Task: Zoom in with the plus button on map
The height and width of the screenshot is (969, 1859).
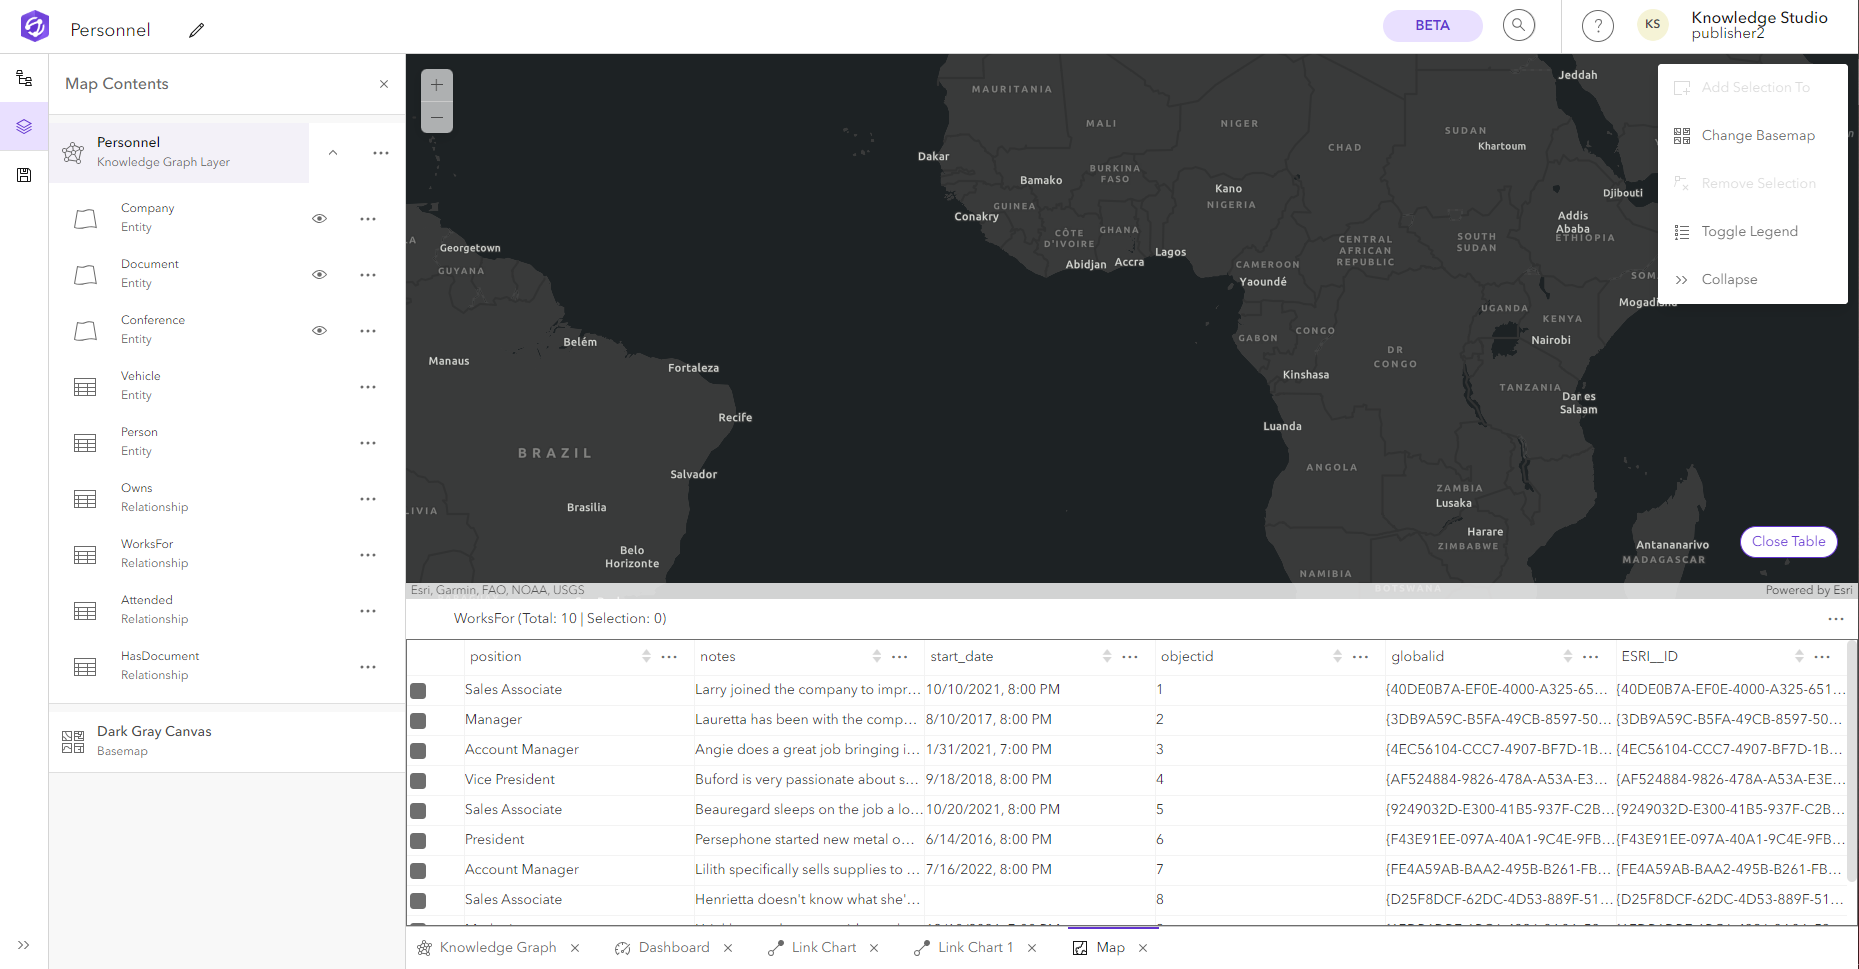Action: coord(436,85)
